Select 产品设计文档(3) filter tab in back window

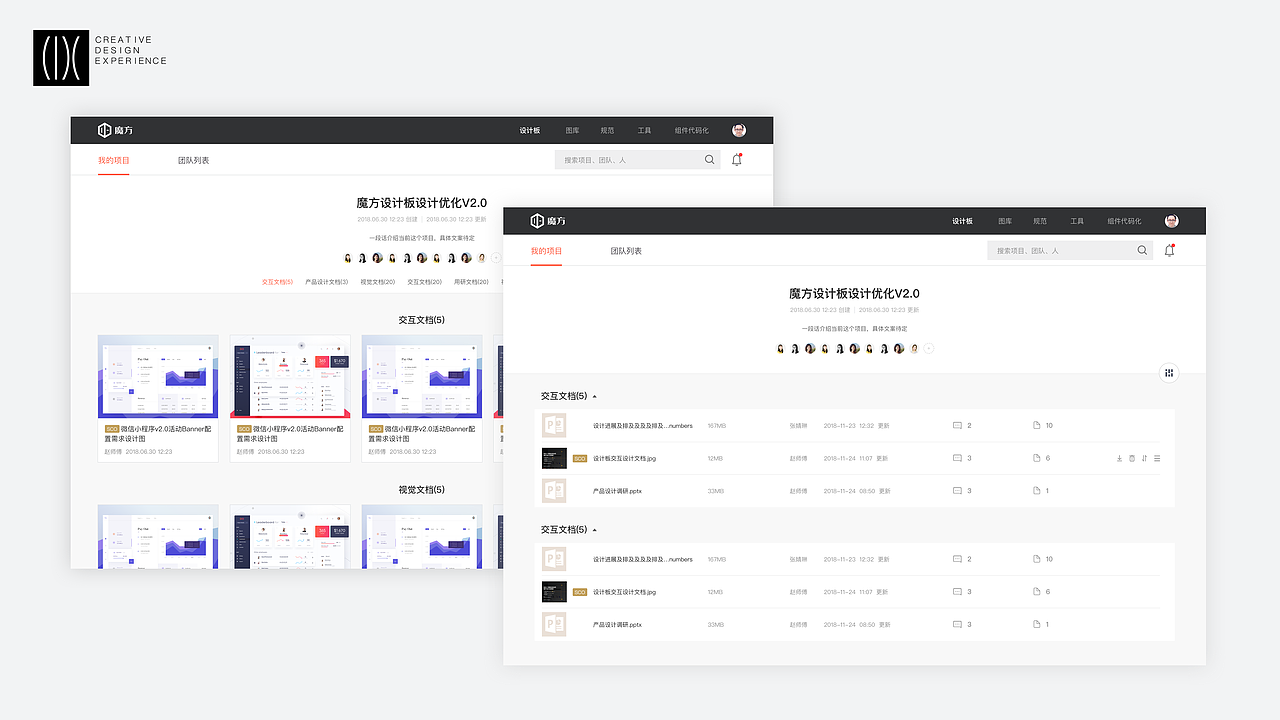327,282
